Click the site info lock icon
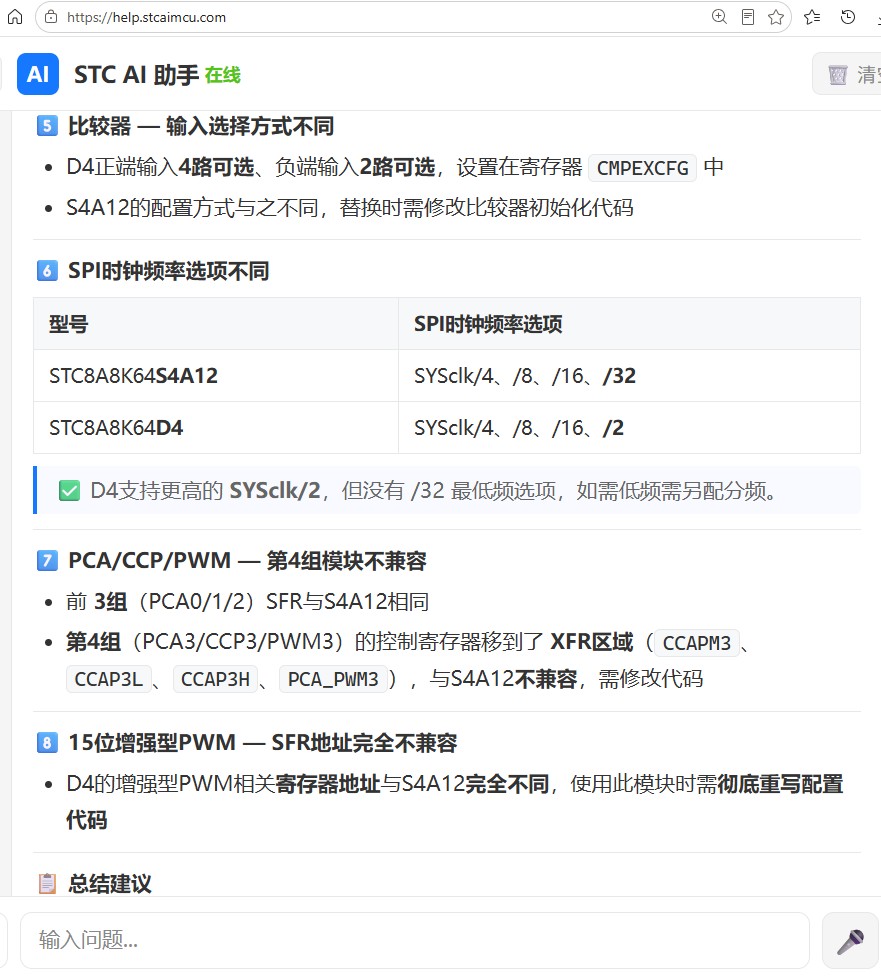 point(51,17)
